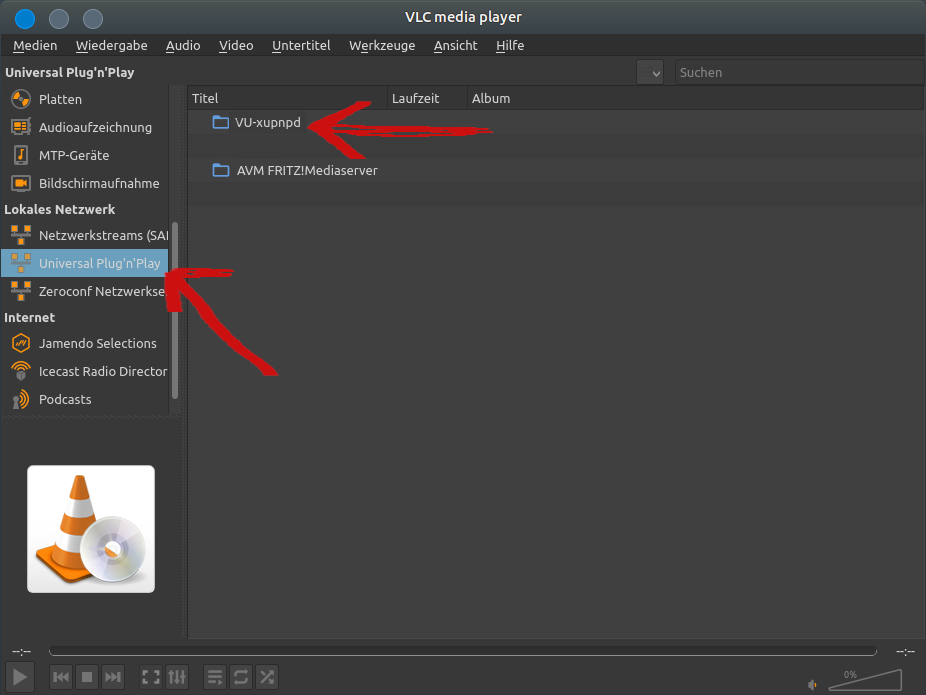Enable shuffle random playback
This screenshot has width=926, height=695.
pos(267,677)
